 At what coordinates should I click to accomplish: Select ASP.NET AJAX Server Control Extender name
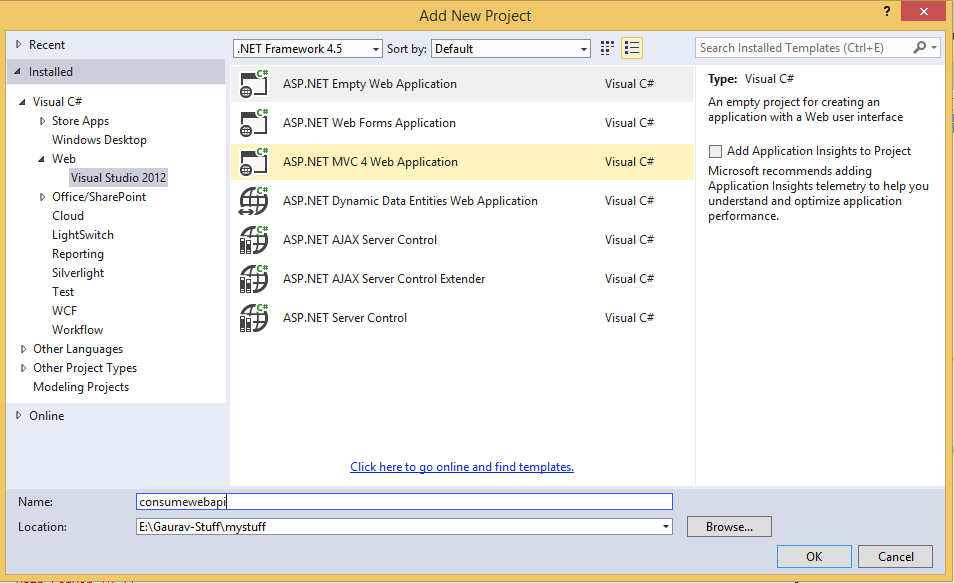coord(384,279)
